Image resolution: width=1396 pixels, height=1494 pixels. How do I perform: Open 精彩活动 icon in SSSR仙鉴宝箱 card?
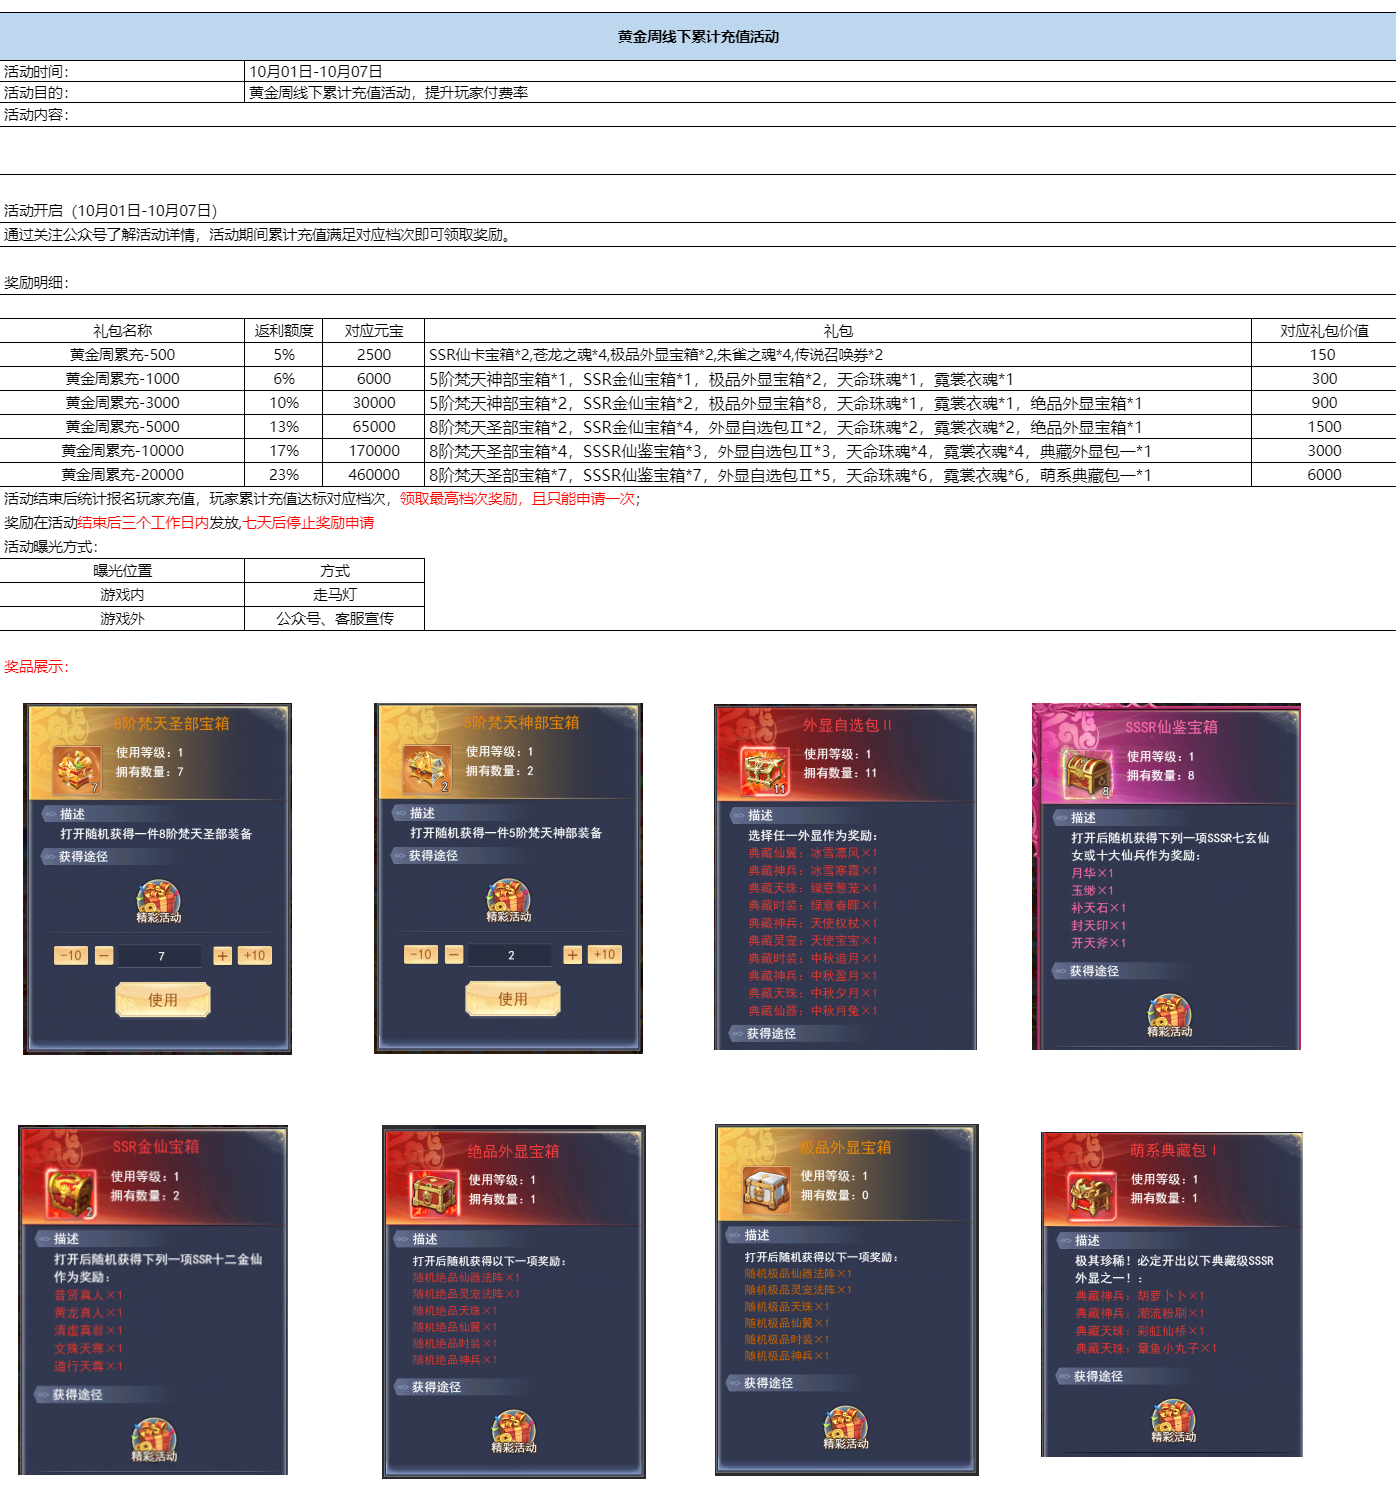1169,1016
